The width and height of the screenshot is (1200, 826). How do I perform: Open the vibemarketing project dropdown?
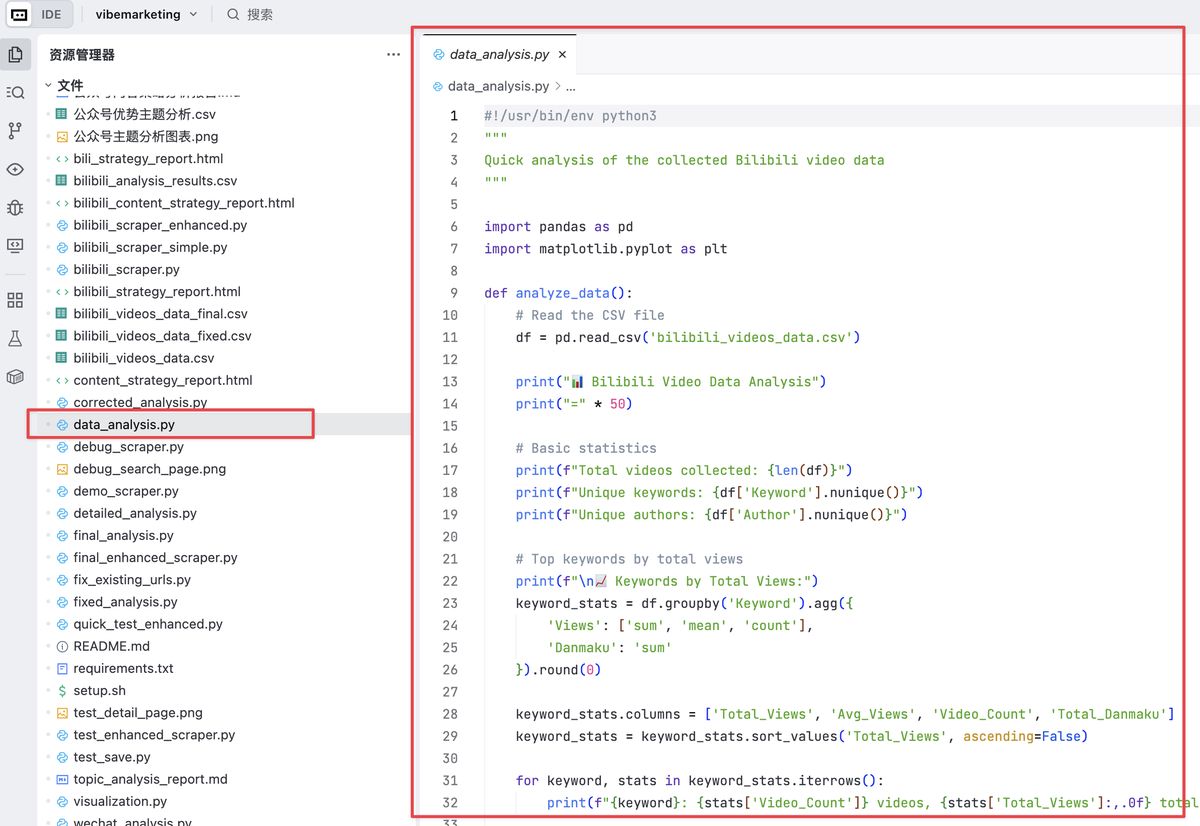click(146, 15)
